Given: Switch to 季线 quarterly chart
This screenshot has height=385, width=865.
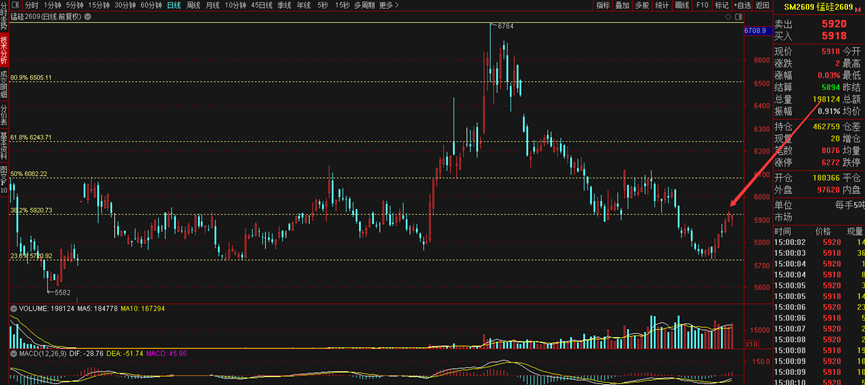Looking at the screenshot, I should coord(284,6).
